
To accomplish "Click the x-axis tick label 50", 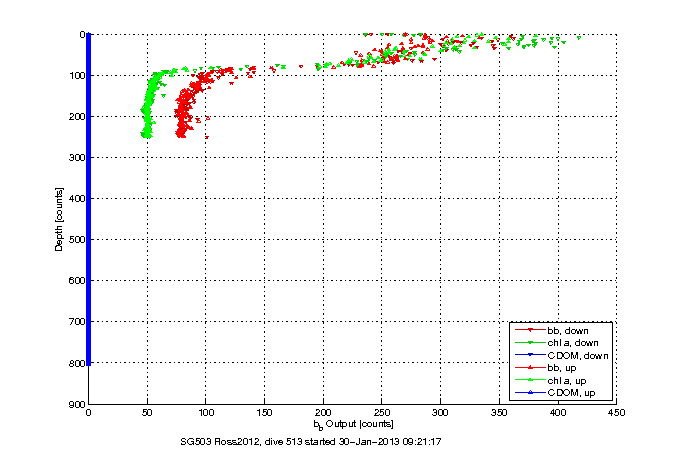I will coord(147,412).
